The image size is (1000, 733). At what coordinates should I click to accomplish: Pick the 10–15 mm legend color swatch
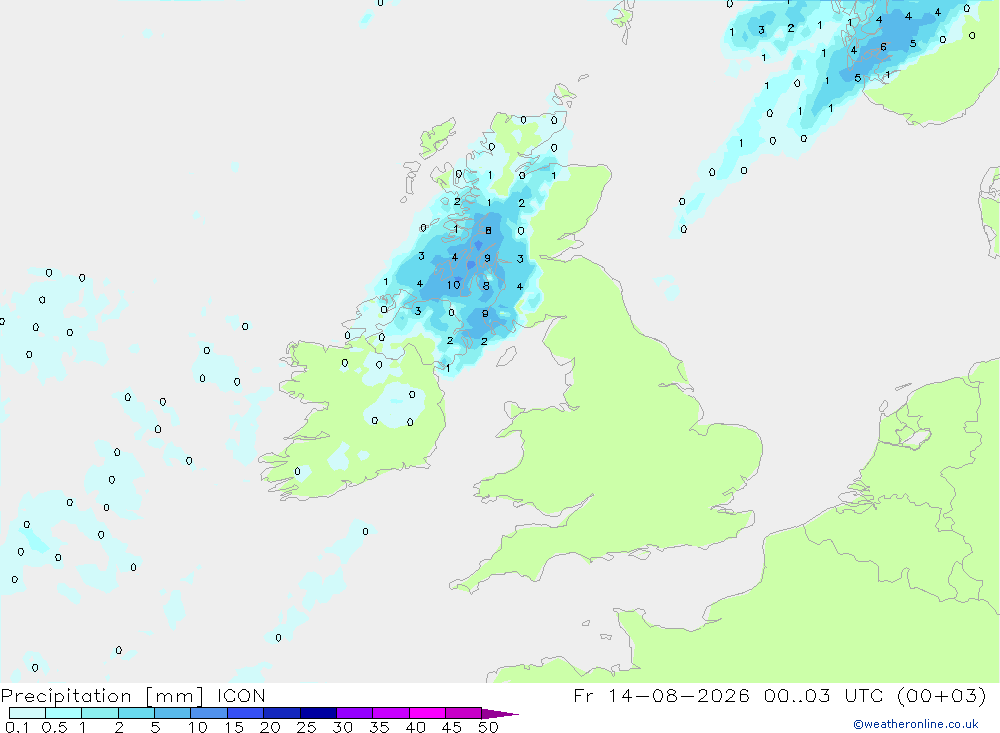(209, 713)
